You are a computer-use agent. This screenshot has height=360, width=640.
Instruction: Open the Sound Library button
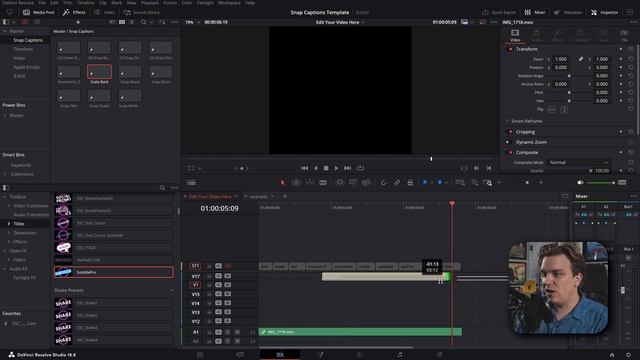pyautogui.click(x=142, y=12)
